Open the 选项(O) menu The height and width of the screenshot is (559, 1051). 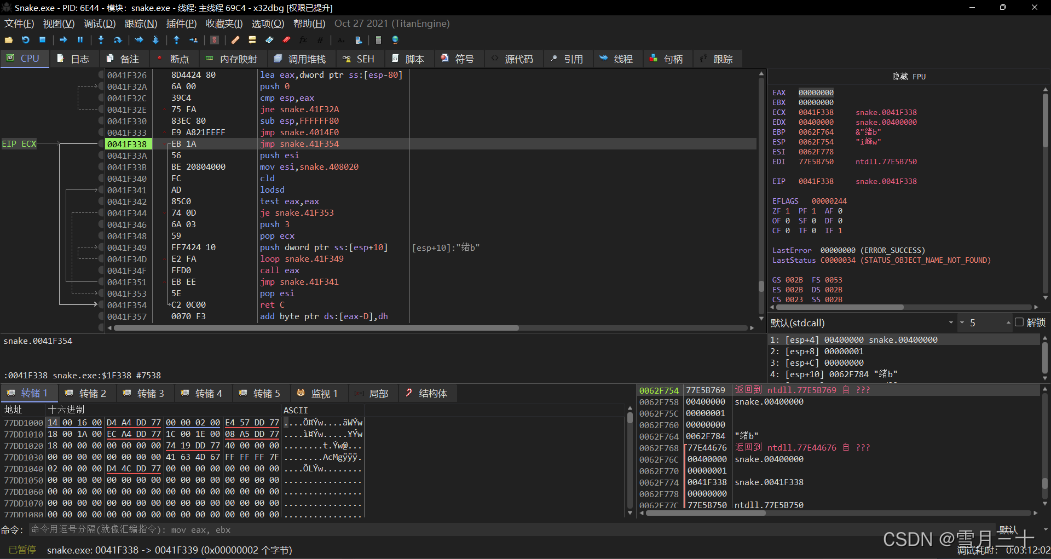click(x=267, y=23)
